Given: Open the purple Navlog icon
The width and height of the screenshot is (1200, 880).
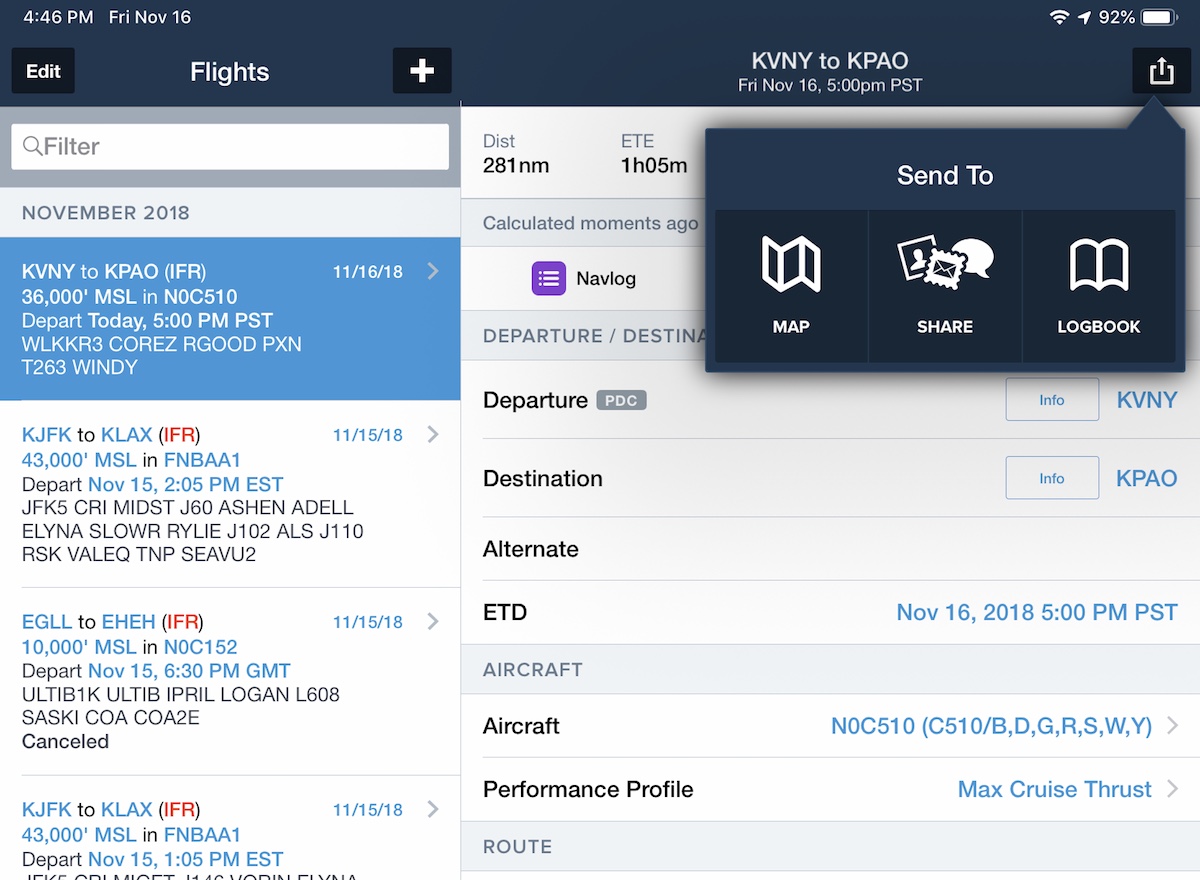Looking at the screenshot, I should (x=549, y=278).
